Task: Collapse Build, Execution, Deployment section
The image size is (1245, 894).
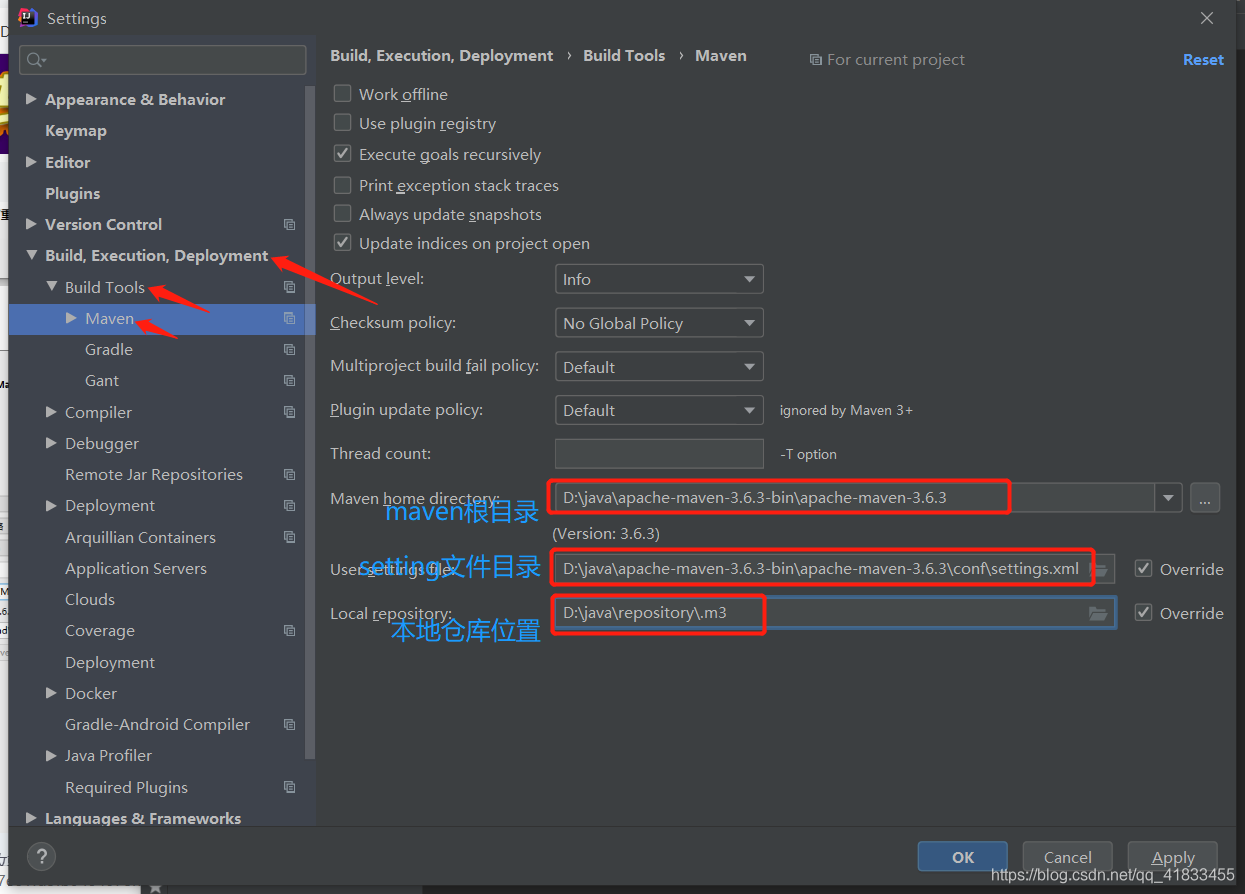Action: tap(31, 256)
